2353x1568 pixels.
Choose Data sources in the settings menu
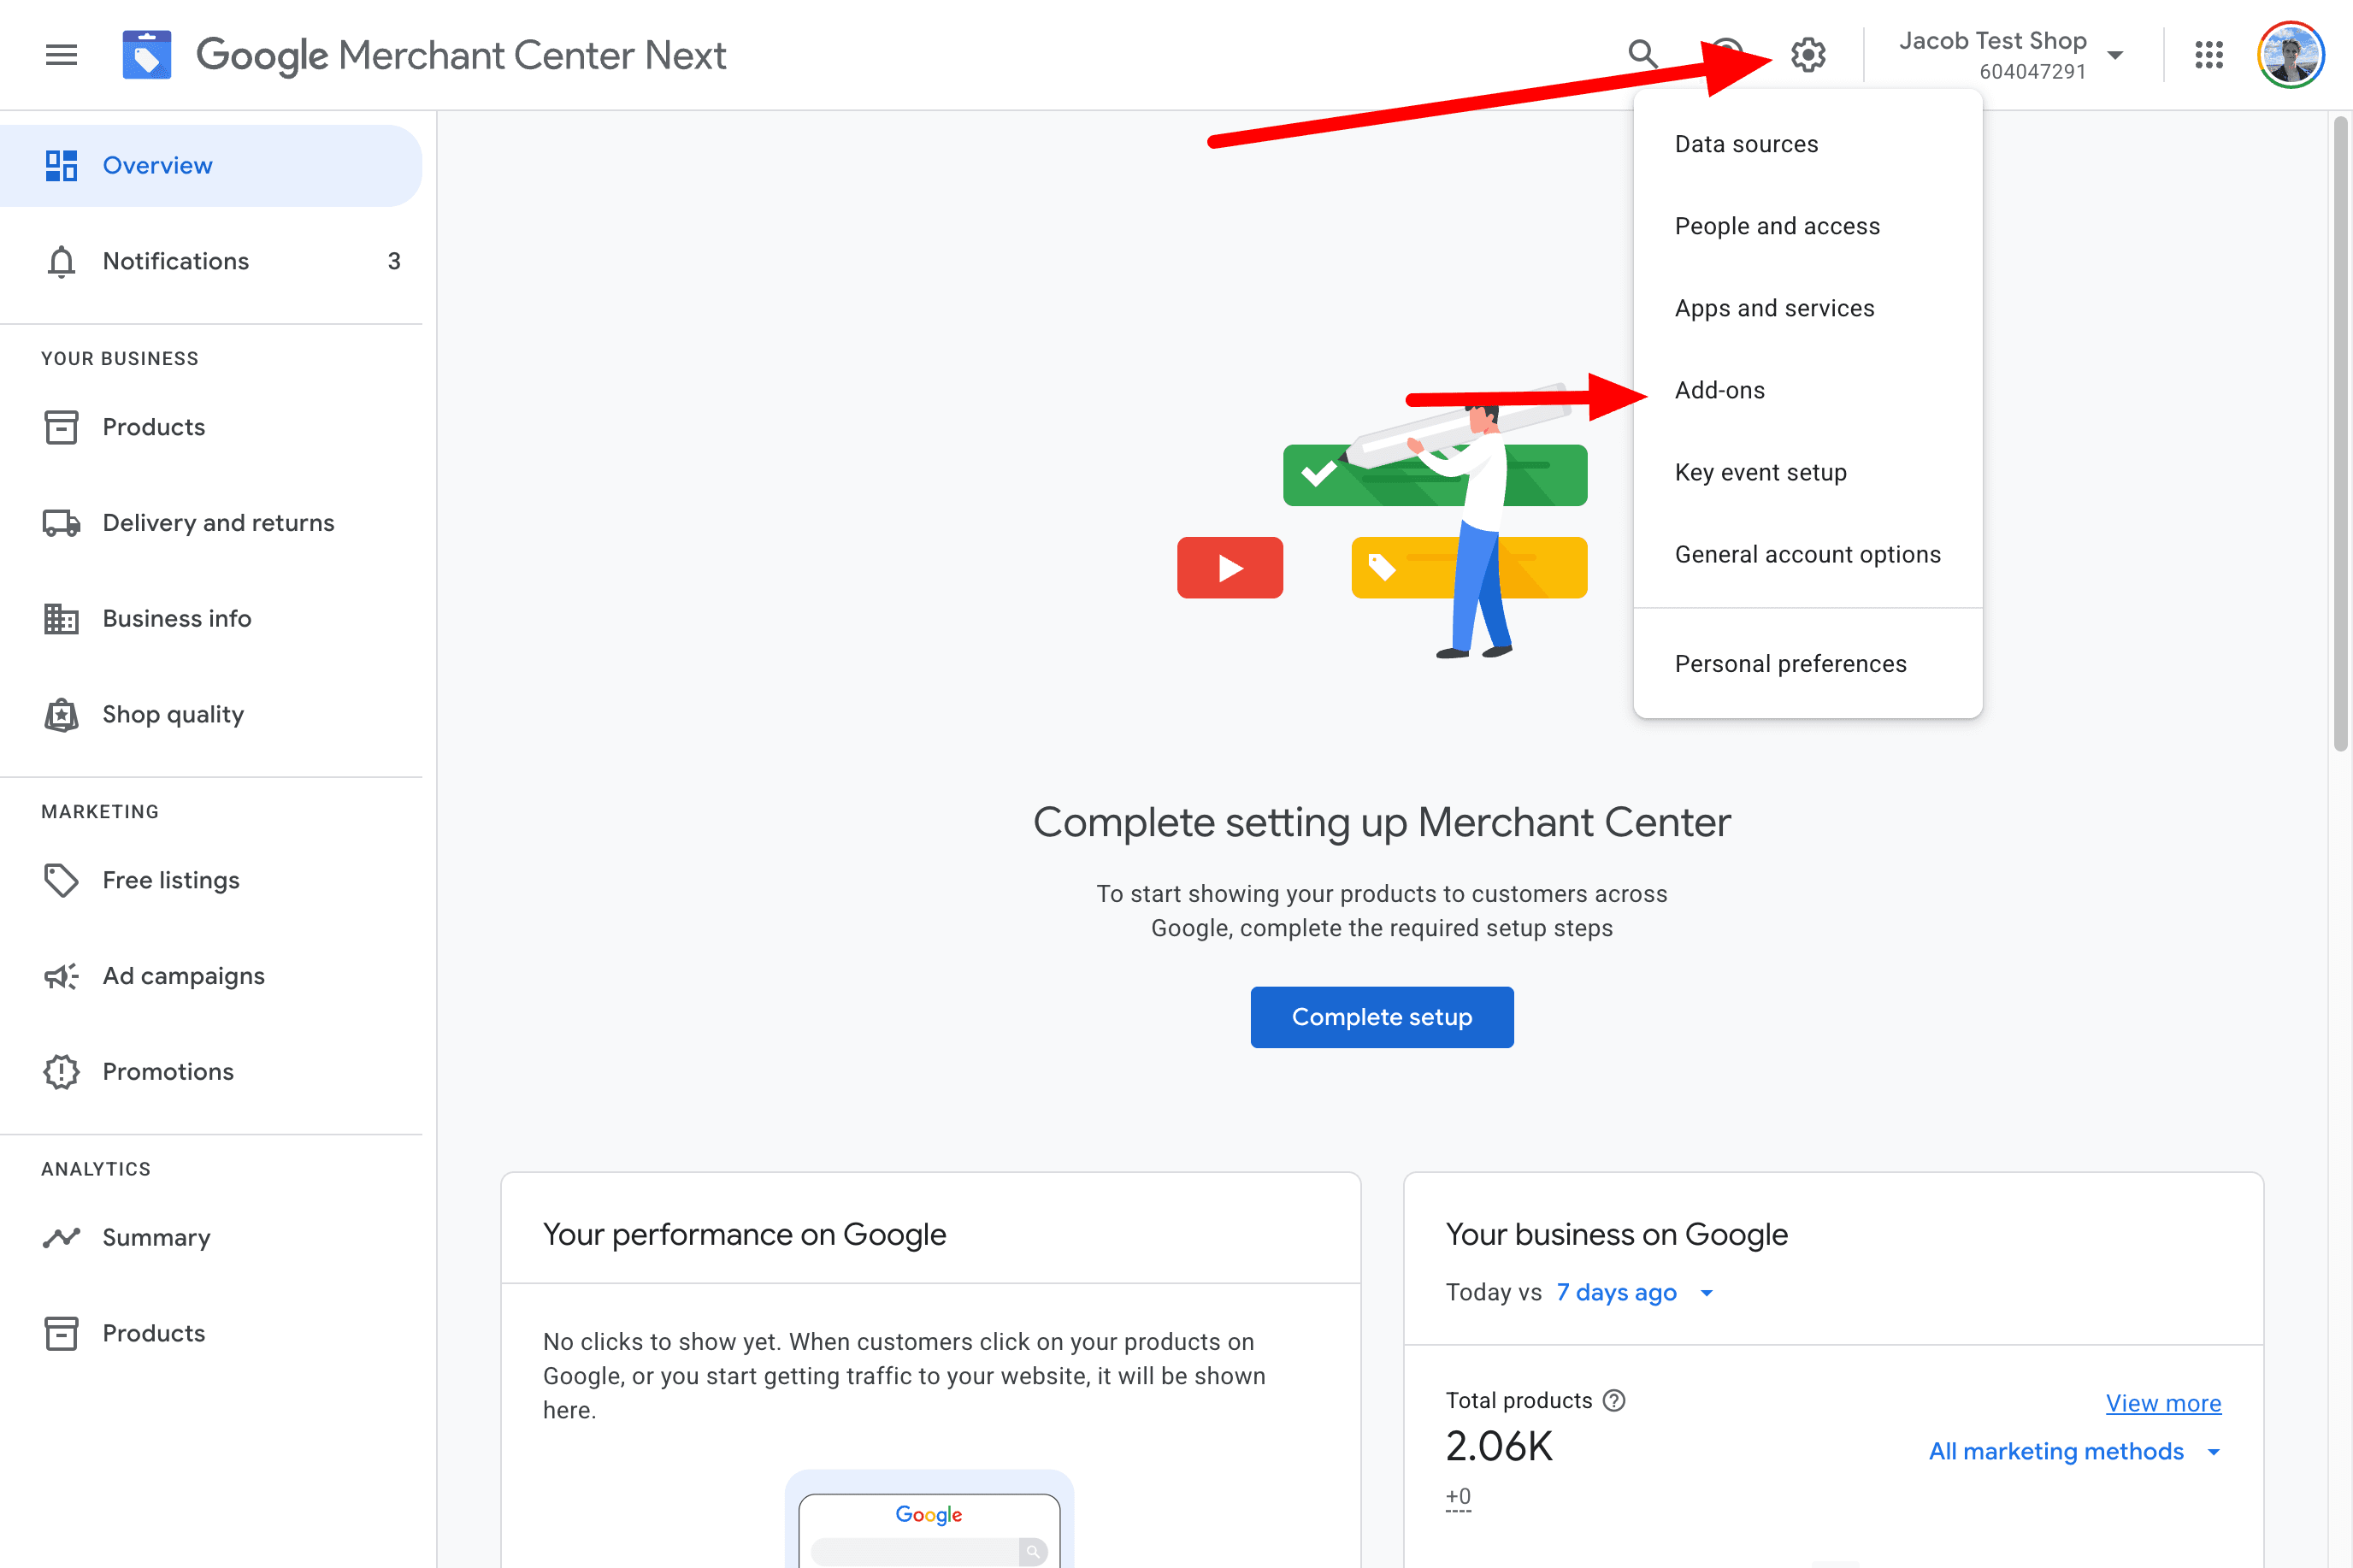[1746, 144]
